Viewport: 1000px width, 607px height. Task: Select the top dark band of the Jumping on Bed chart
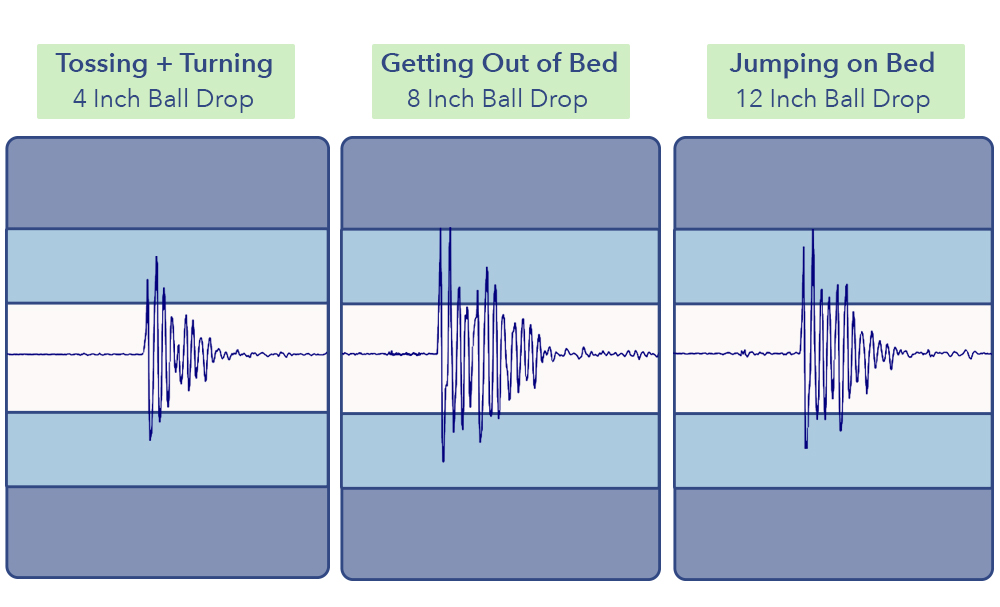[x=834, y=183]
